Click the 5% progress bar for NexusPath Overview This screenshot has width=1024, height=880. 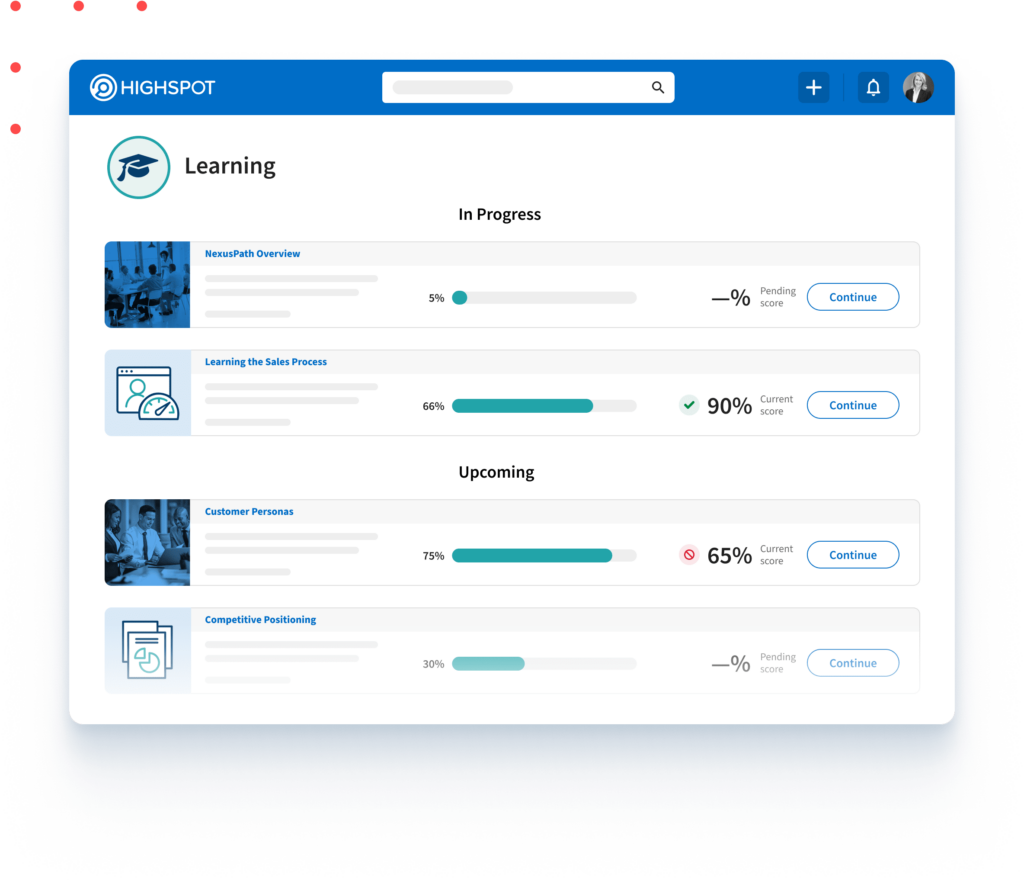coord(544,298)
